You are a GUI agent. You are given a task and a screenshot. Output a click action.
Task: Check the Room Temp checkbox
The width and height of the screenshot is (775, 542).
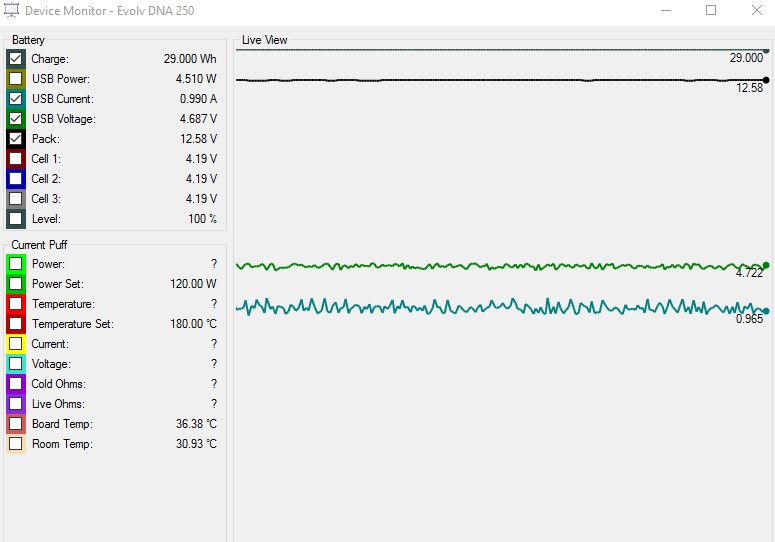coord(16,444)
